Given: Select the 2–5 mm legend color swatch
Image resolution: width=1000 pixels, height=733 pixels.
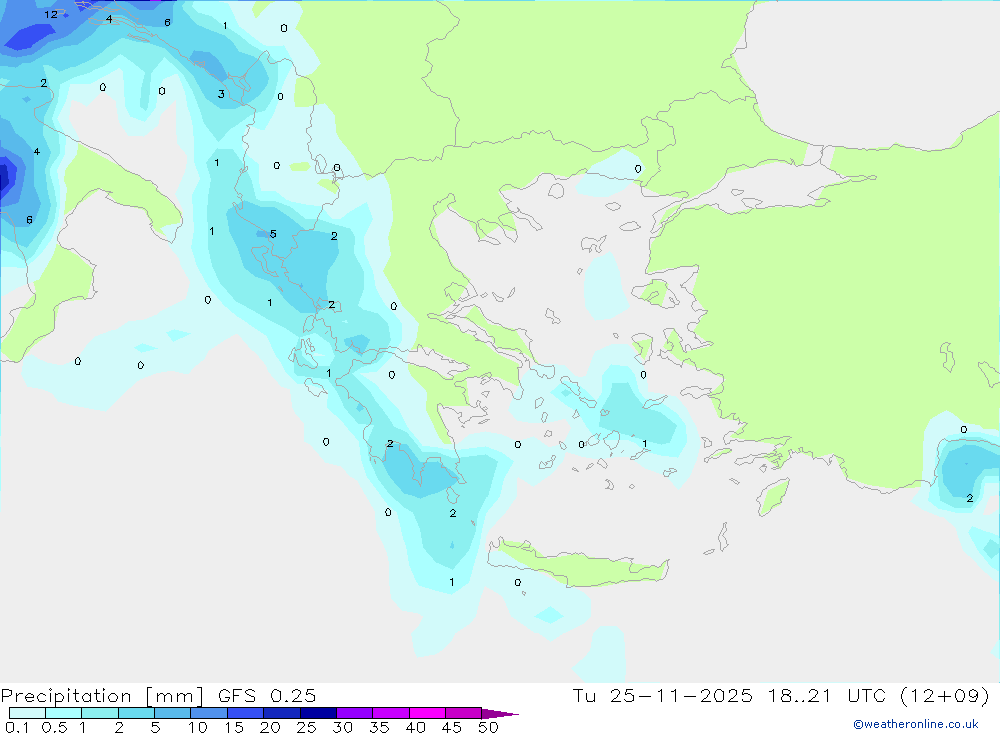Looking at the screenshot, I should (x=136, y=713).
